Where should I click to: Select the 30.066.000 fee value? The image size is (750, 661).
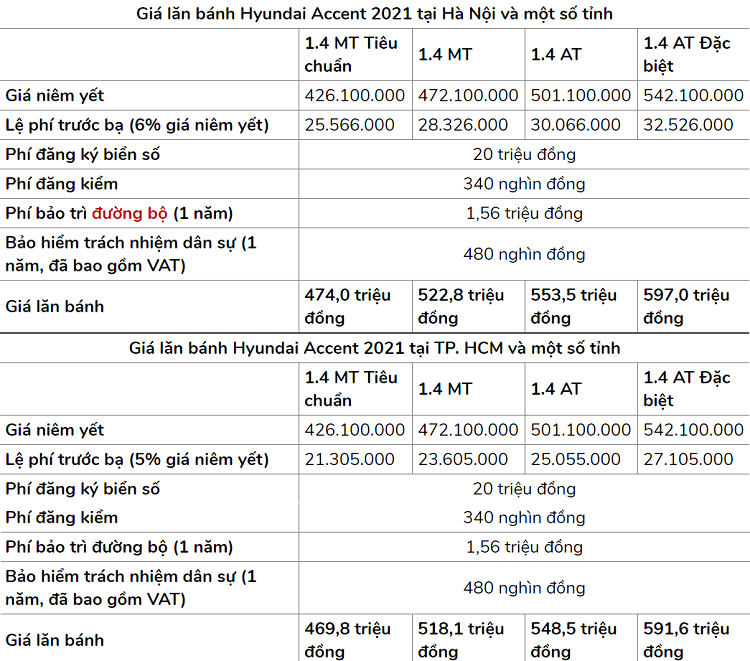click(x=575, y=125)
